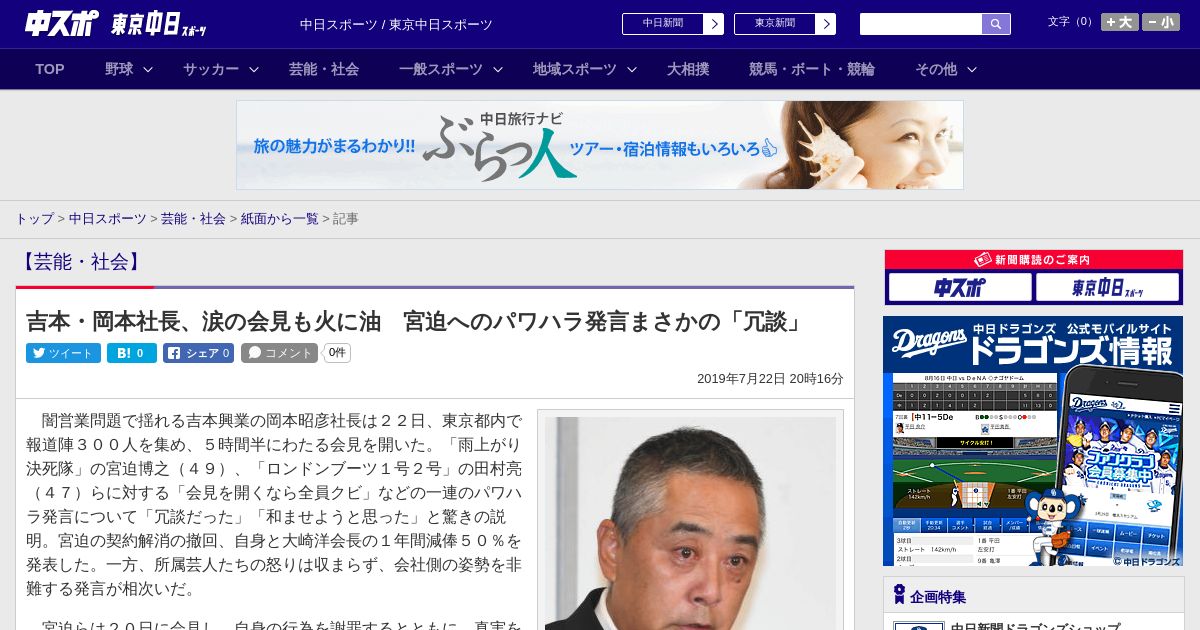1200x630 pixels.
Task: Click the 新聞購読のご案内 header banner
Action: pyautogui.click(x=1034, y=259)
